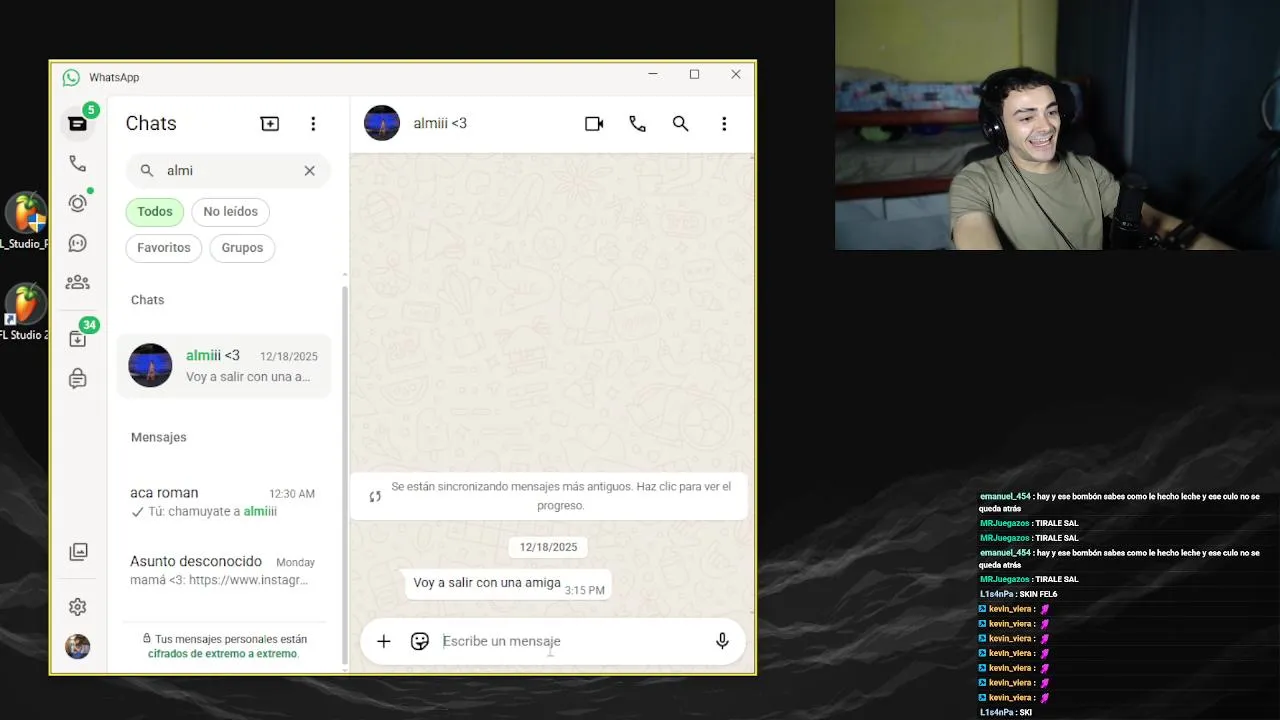Image resolution: width=1280 pixels, height=720 pixels.
Task: Open the Chats tab in WhatsApp sidebar
Action: click(x=77, y=124)
